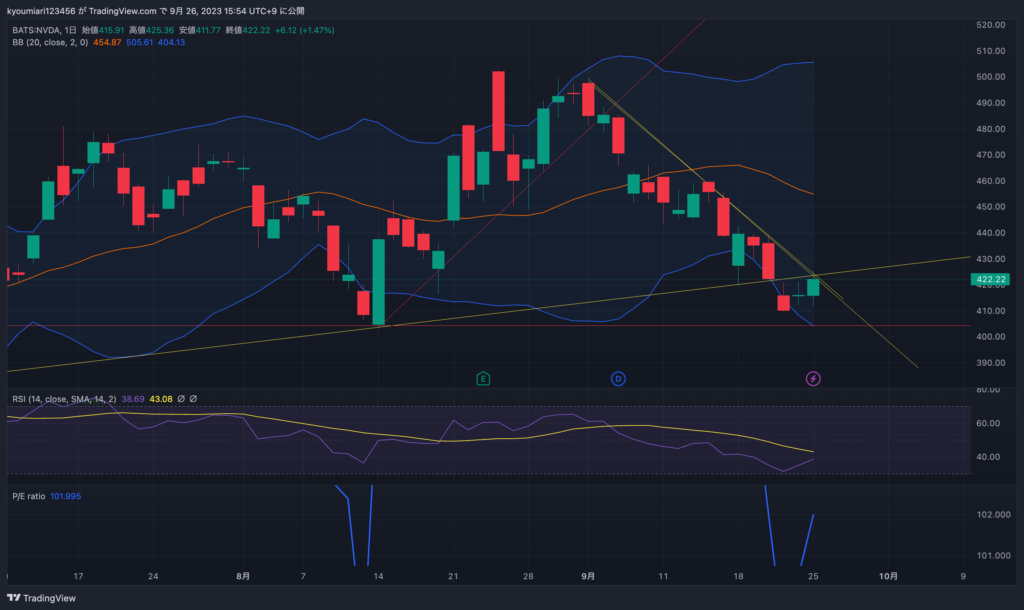Click the 520.00 price axis label

991,25
